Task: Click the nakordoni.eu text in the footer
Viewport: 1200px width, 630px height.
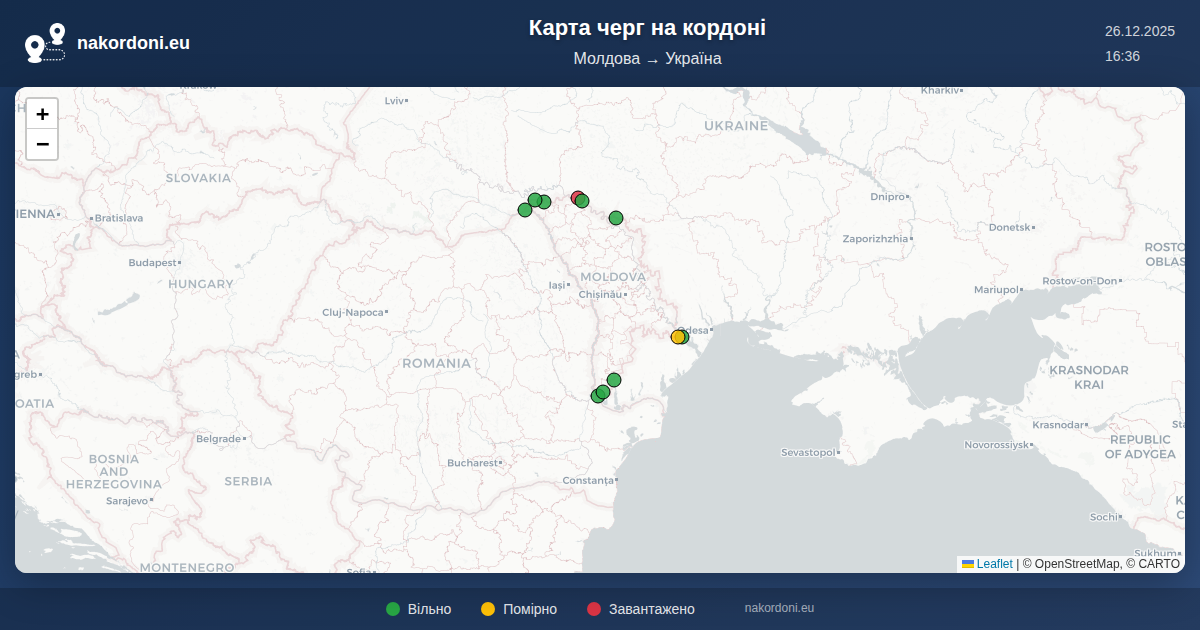Action: (x=779, y=608)
